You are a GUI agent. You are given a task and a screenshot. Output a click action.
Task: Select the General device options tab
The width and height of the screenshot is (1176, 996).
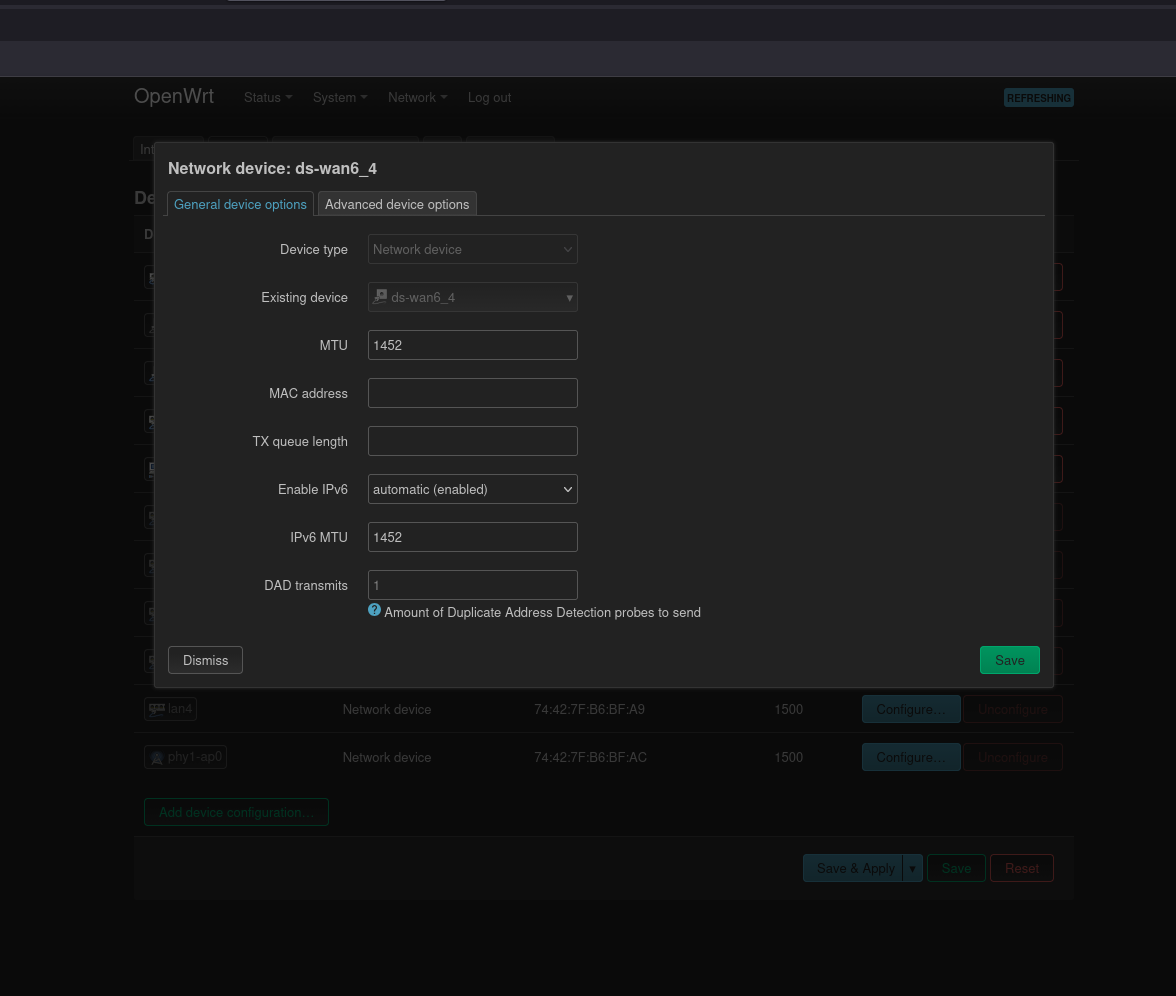[240, 204]
